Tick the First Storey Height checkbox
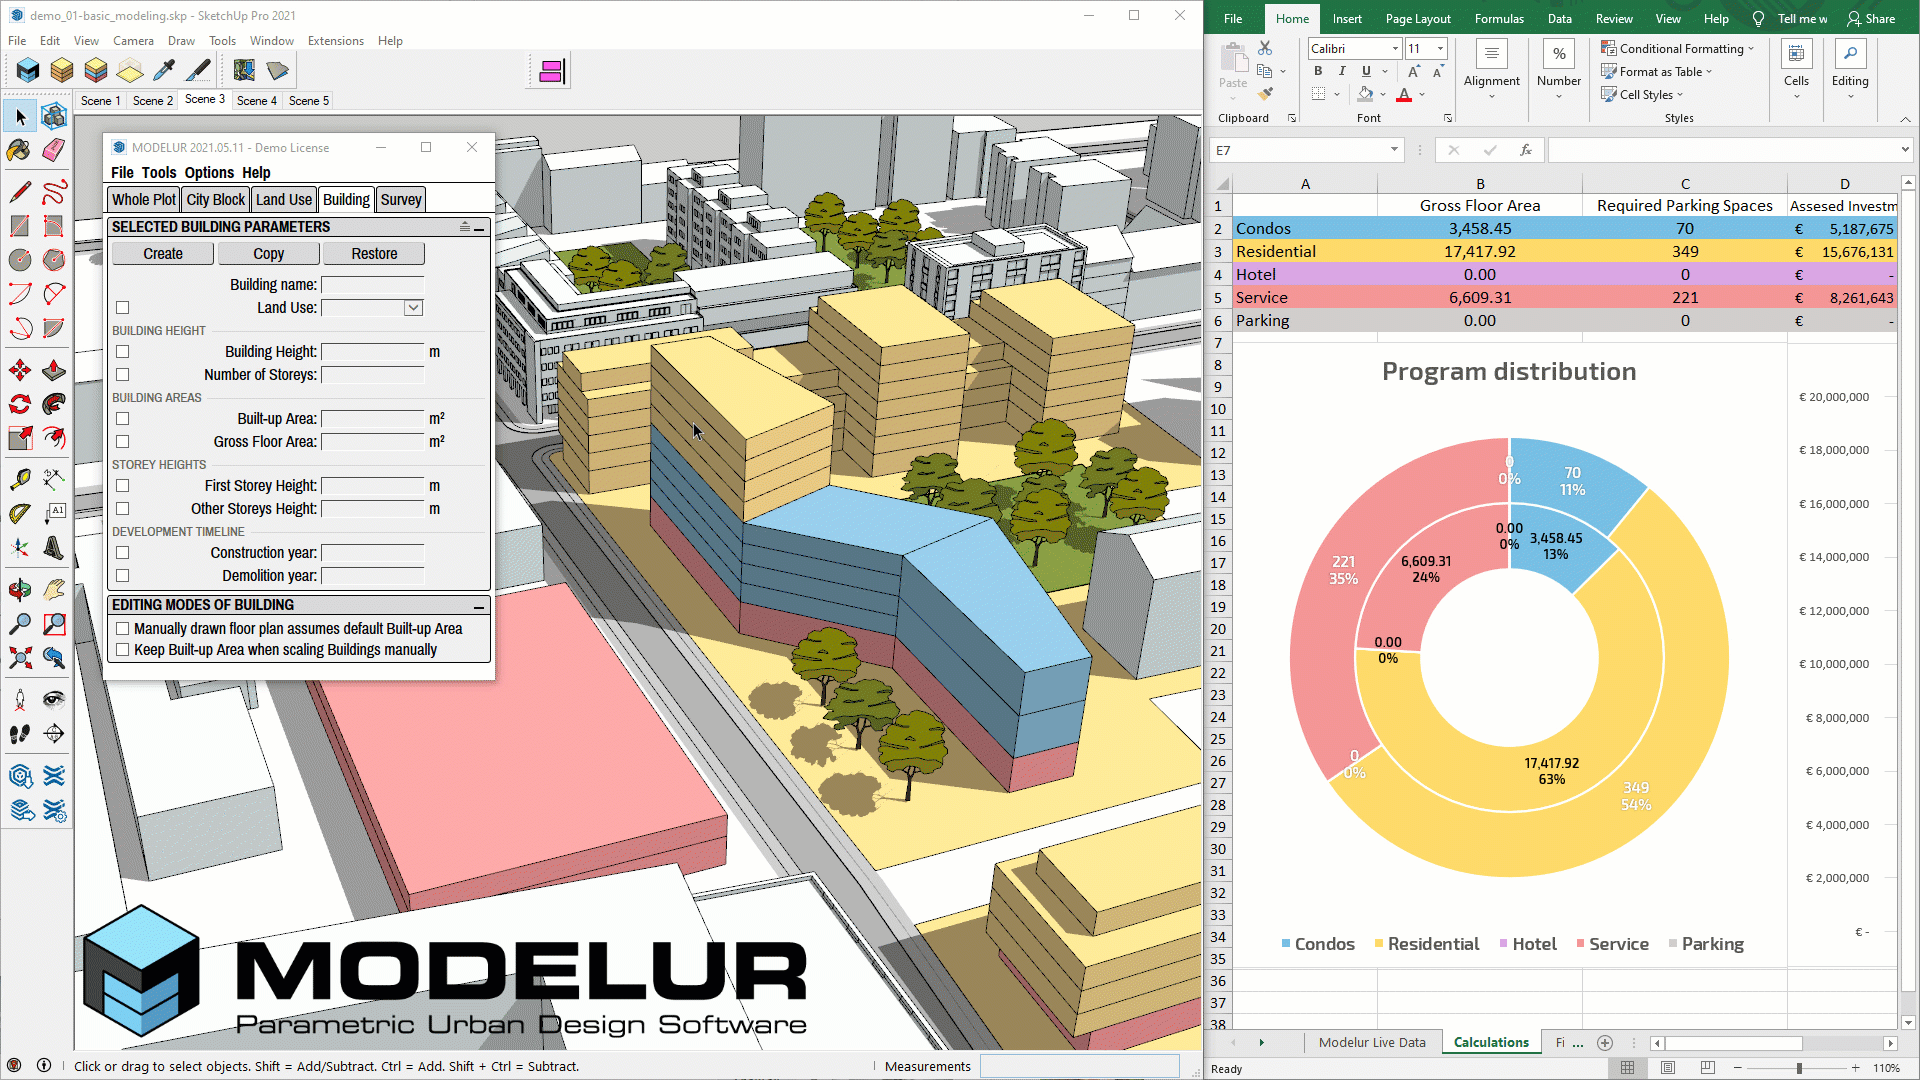Image resolution: width=1920 pixels, height=1080 pixels. point(123,486)
